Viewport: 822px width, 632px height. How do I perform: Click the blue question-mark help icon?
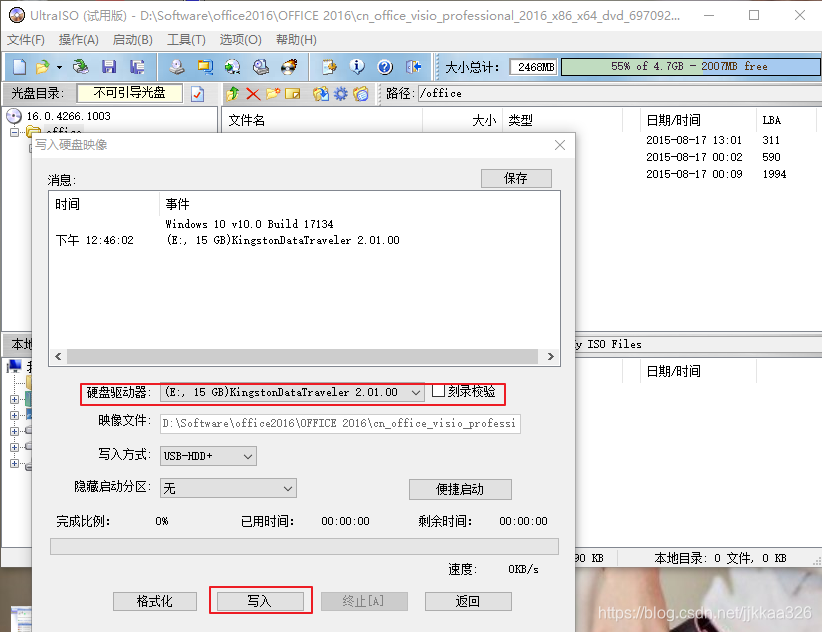click(385, 67)
